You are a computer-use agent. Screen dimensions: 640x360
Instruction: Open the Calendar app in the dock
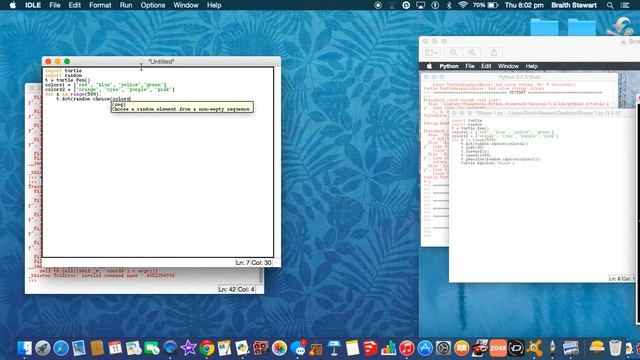pos(115,348)
